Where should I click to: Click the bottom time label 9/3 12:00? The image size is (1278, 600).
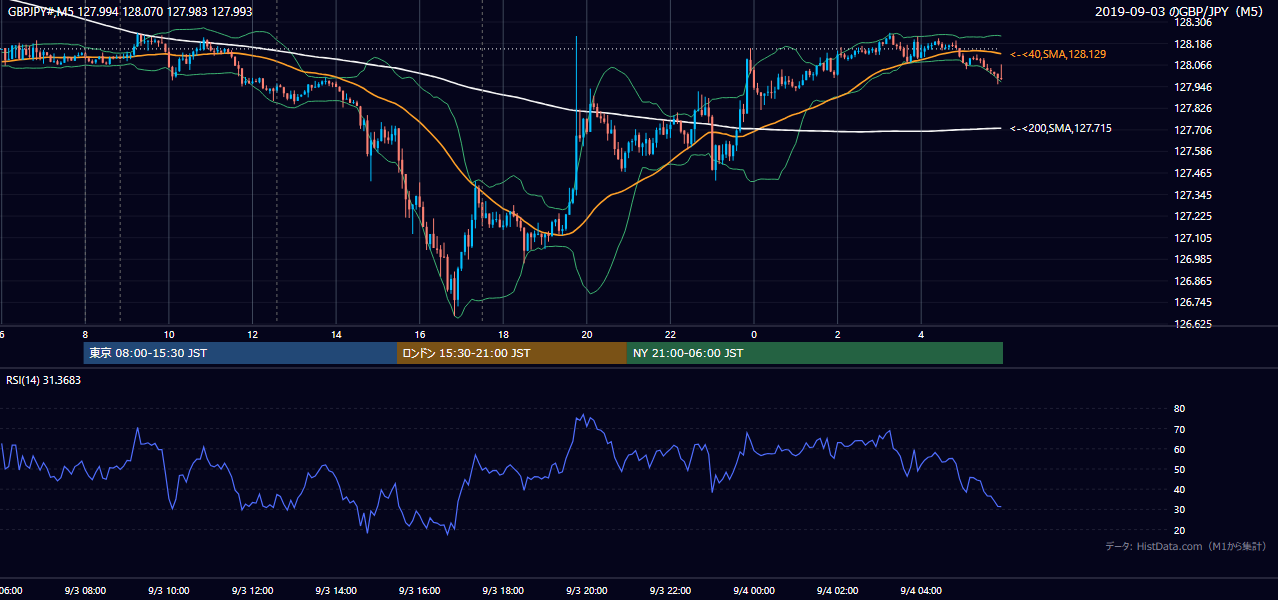point(252,590)
